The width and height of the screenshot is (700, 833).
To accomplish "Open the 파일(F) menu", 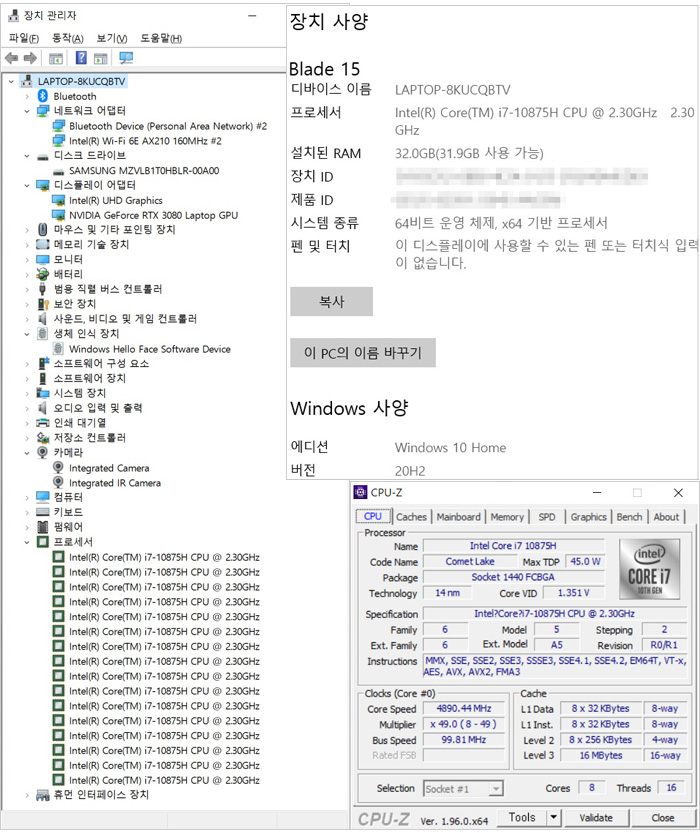I will [x=24, y=38].
